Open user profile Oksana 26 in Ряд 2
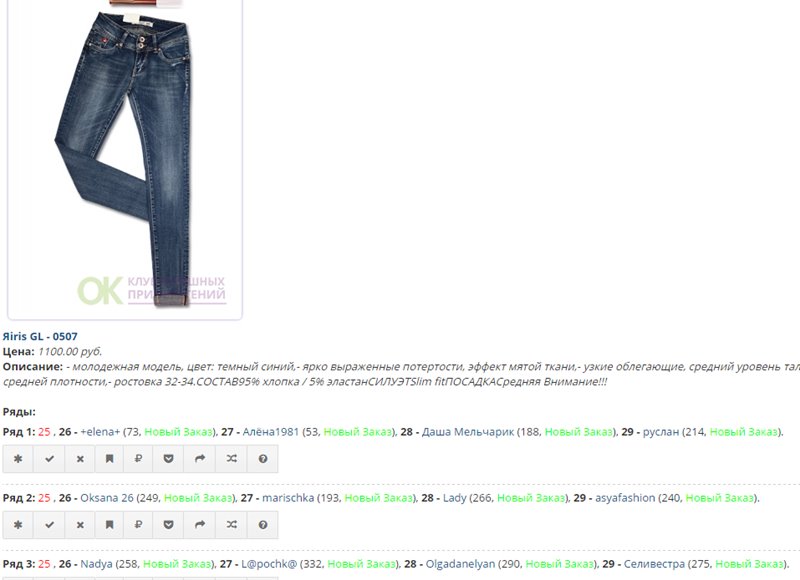 (x=107, y=497)
